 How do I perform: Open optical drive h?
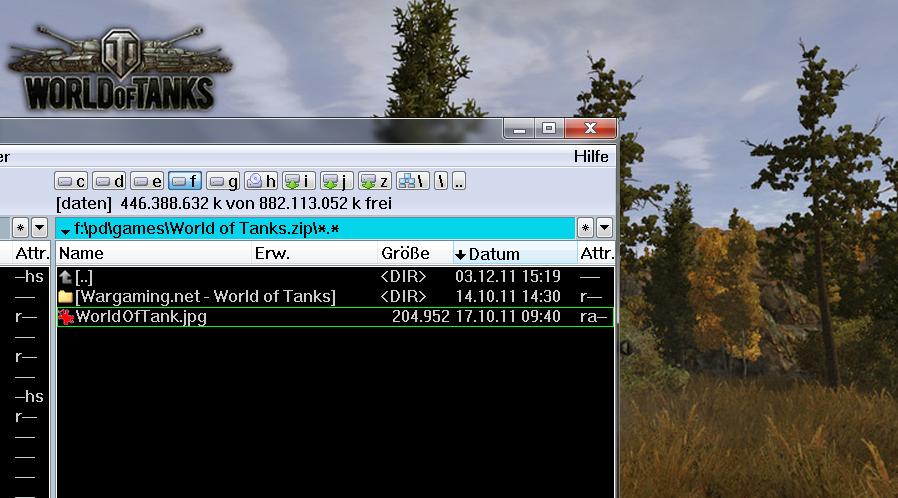(261, 181)
